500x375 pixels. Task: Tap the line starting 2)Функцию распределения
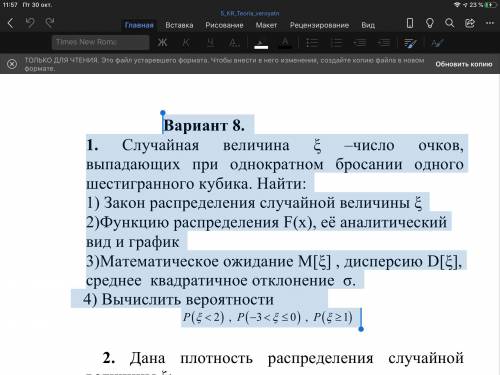[x=266, y=222]
